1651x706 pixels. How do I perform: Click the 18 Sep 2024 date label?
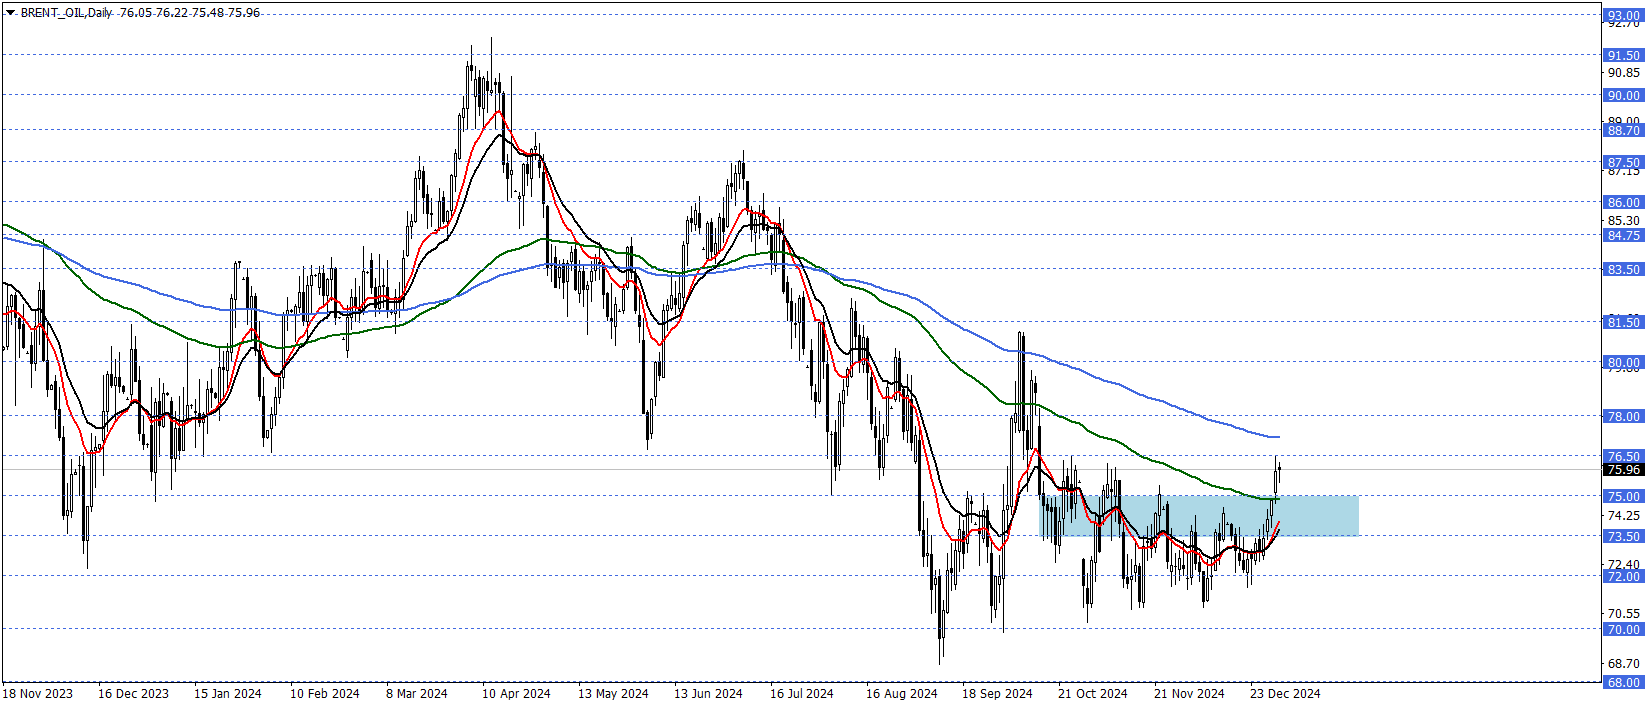(x=997, y=693)
